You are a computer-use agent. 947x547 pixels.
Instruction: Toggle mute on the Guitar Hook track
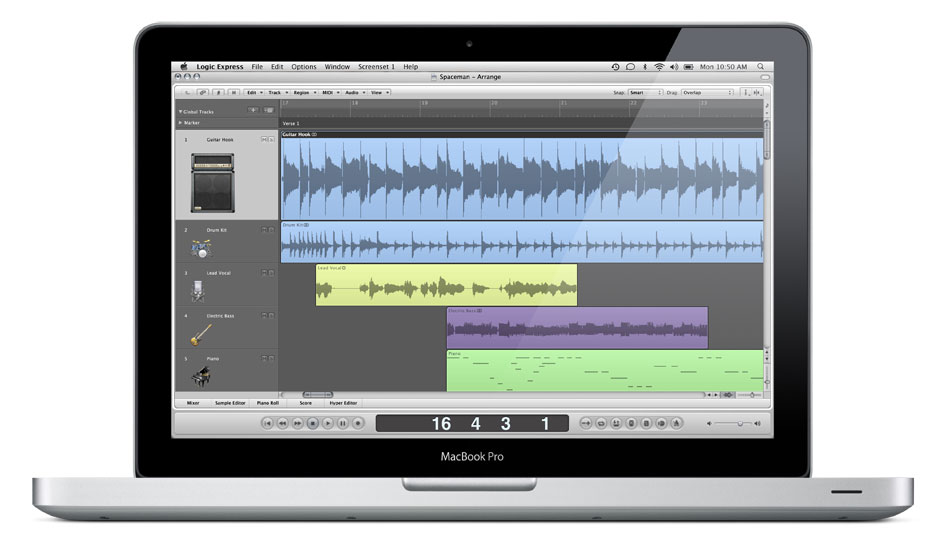[x=263, y=140]
